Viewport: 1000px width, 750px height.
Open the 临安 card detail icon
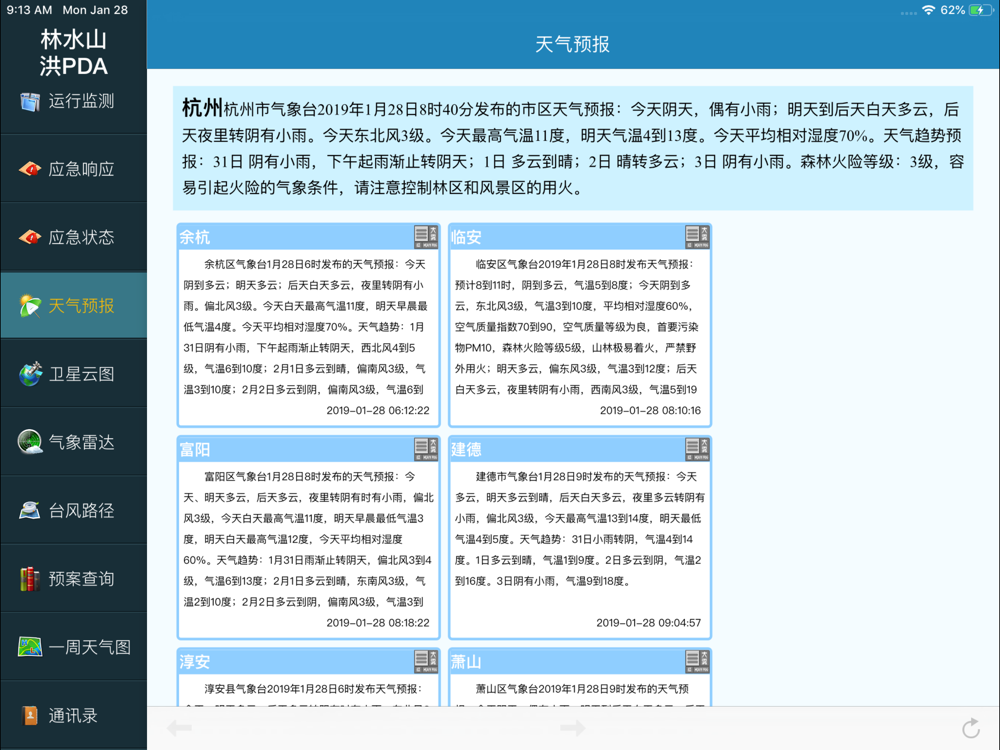pos(697,237)
